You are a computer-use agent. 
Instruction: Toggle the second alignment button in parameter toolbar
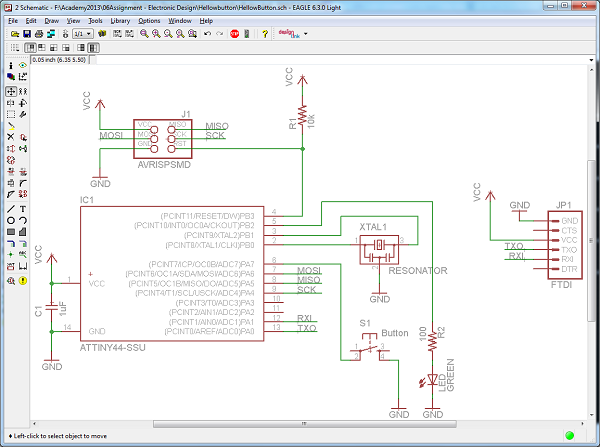click(x=42, y=48)
